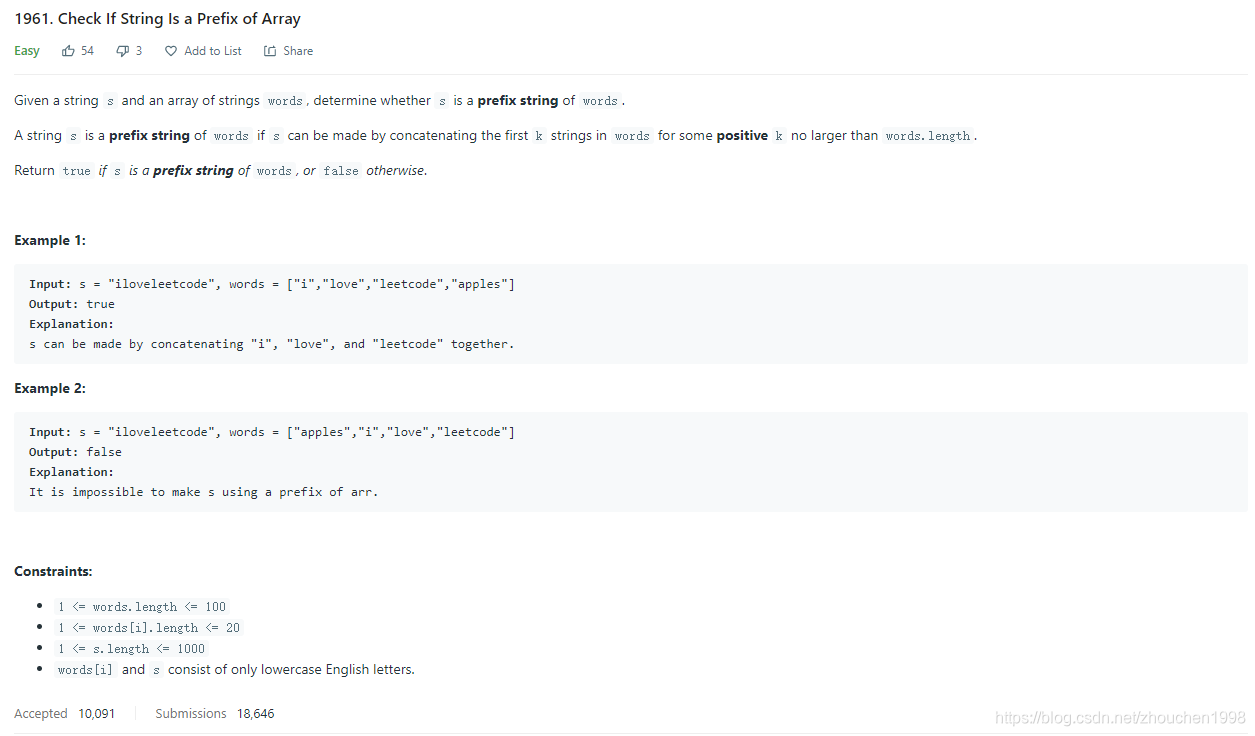This screenshot has height=736, width=1255.
Task: Click the Add to List text
Action: 213,51
